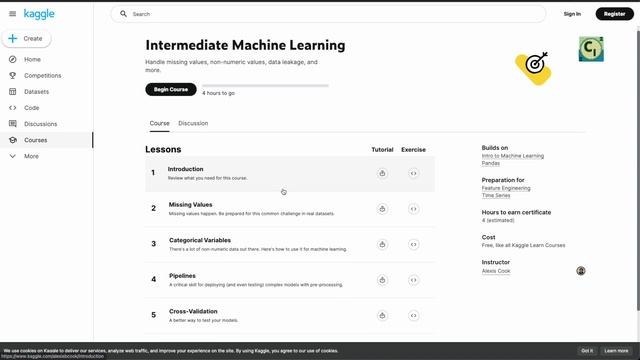Open the Introduction lesson tutorial icon
640x360 pixels.
point(382,173)
